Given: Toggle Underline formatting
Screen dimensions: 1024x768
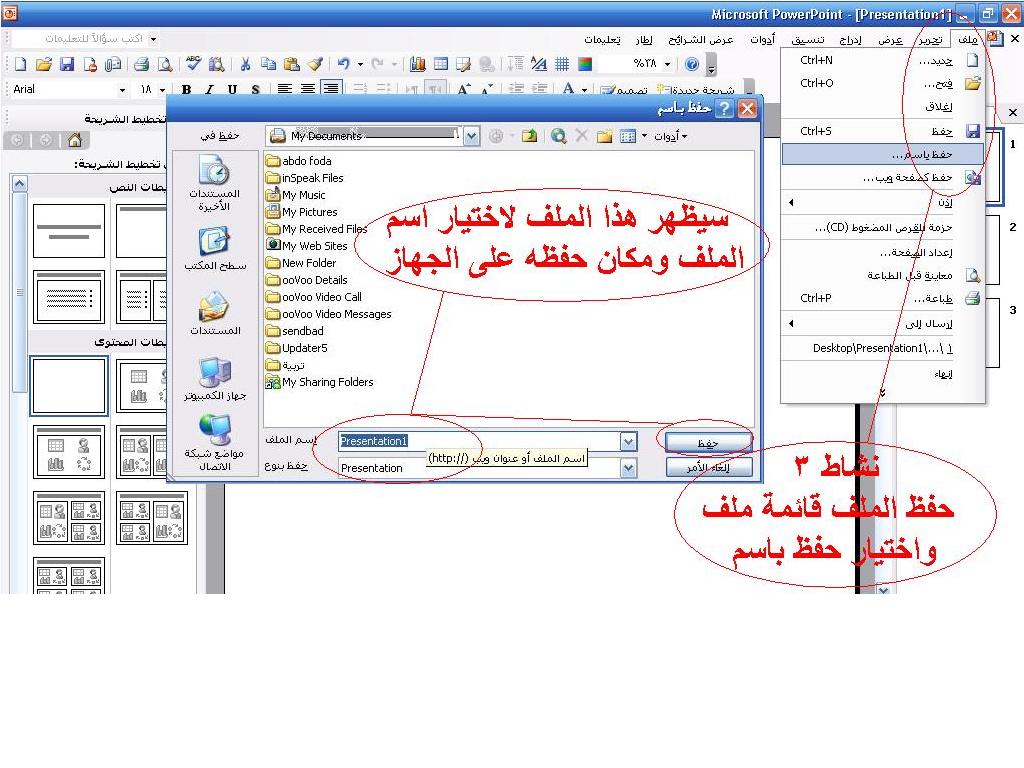Looking at the screenshot, I should (x=232, y=89).
